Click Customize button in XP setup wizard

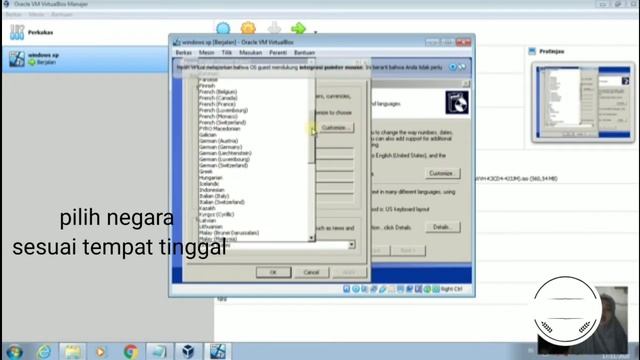coord(442,173)
